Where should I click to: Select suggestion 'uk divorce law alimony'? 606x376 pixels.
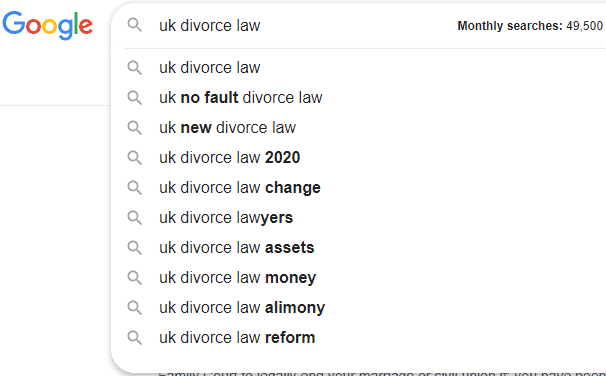tap(358, 308)
